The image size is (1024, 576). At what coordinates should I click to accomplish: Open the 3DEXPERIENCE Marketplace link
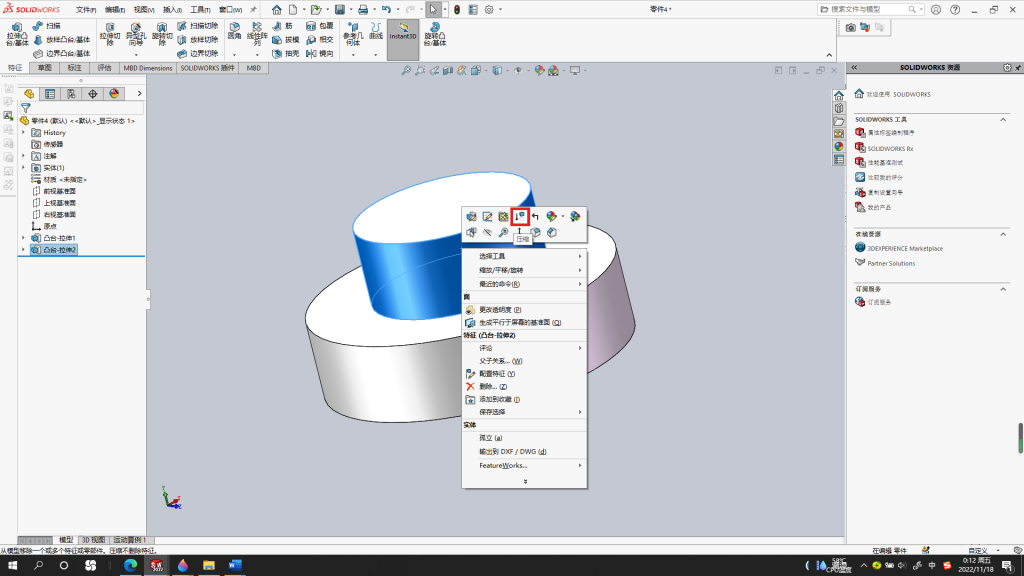904,248
